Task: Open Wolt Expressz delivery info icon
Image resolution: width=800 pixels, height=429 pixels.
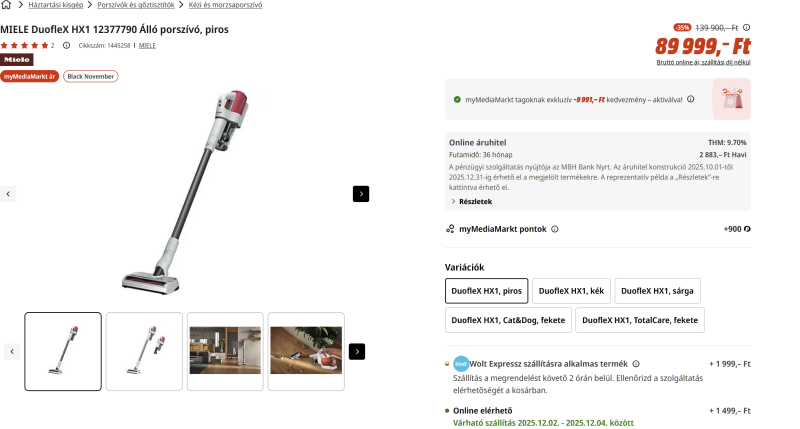Action: pyautogui.click(x=636, y=364)
